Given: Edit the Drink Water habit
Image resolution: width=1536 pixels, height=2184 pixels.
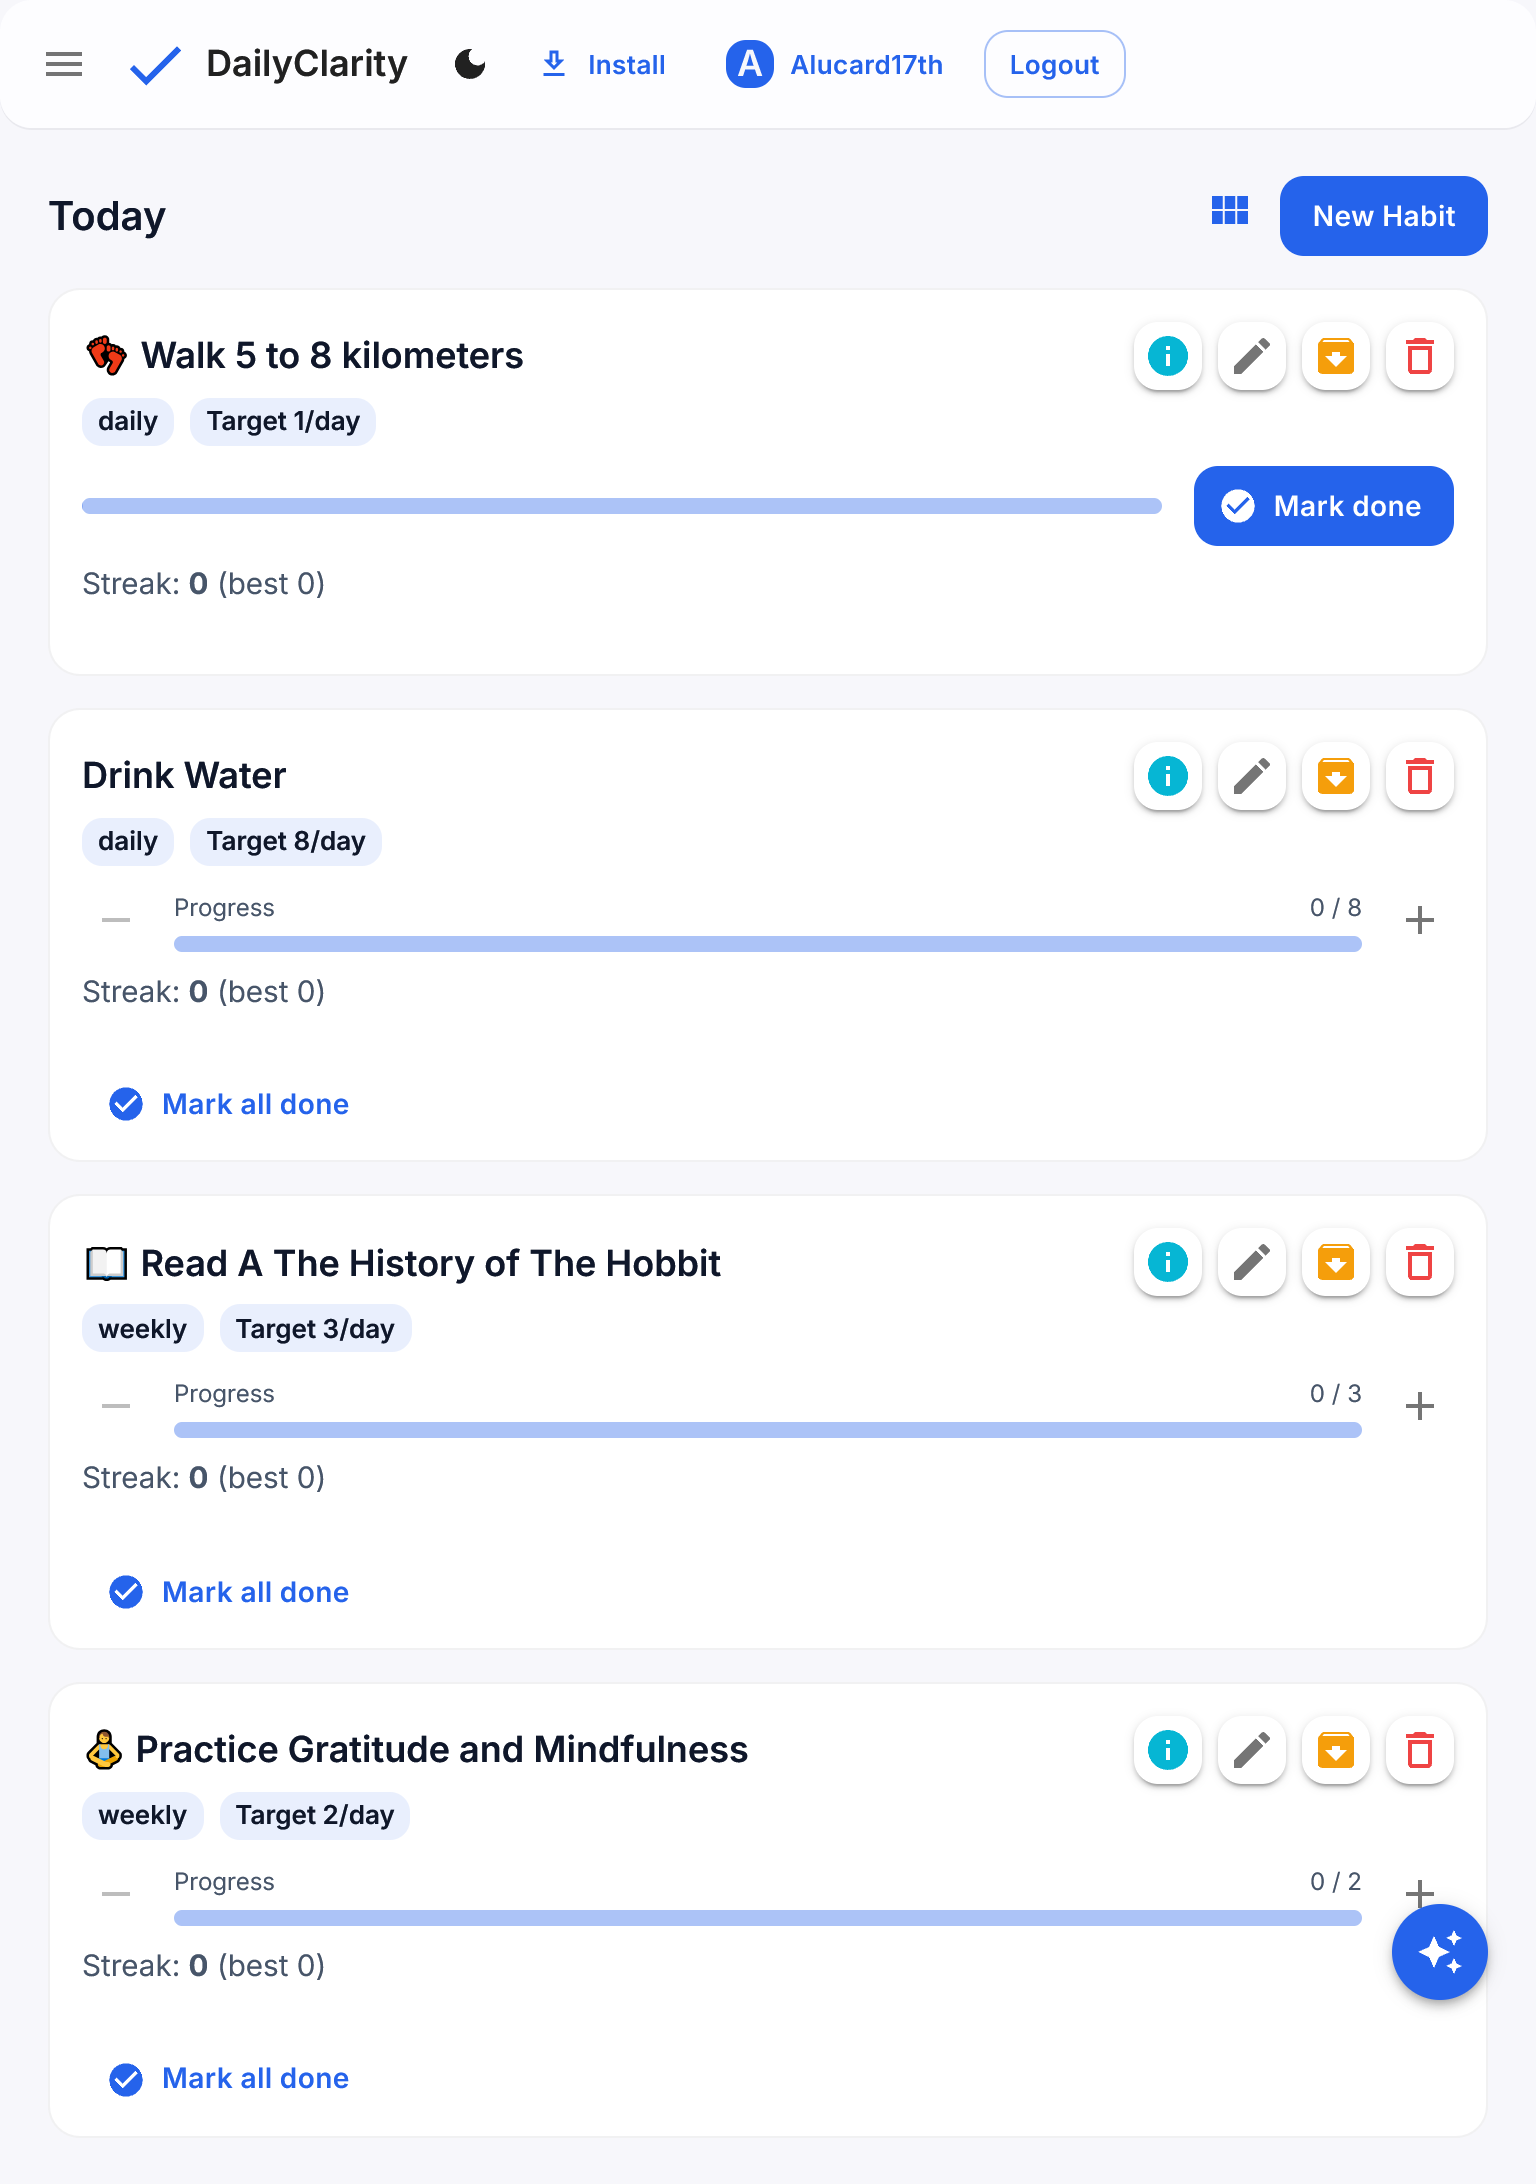Looking at the screenshot, I should point(1251,776).
